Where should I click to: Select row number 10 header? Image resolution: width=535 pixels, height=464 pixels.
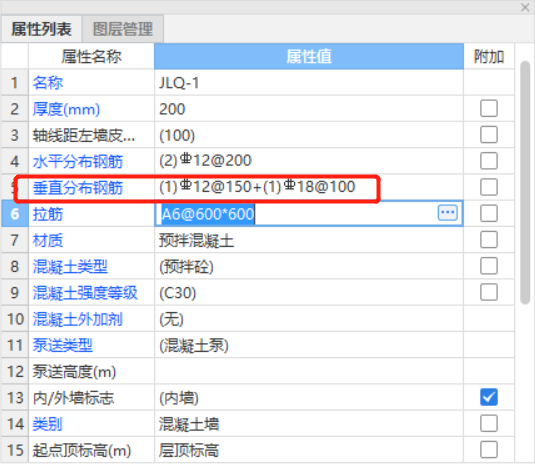[x=15, y=319]
